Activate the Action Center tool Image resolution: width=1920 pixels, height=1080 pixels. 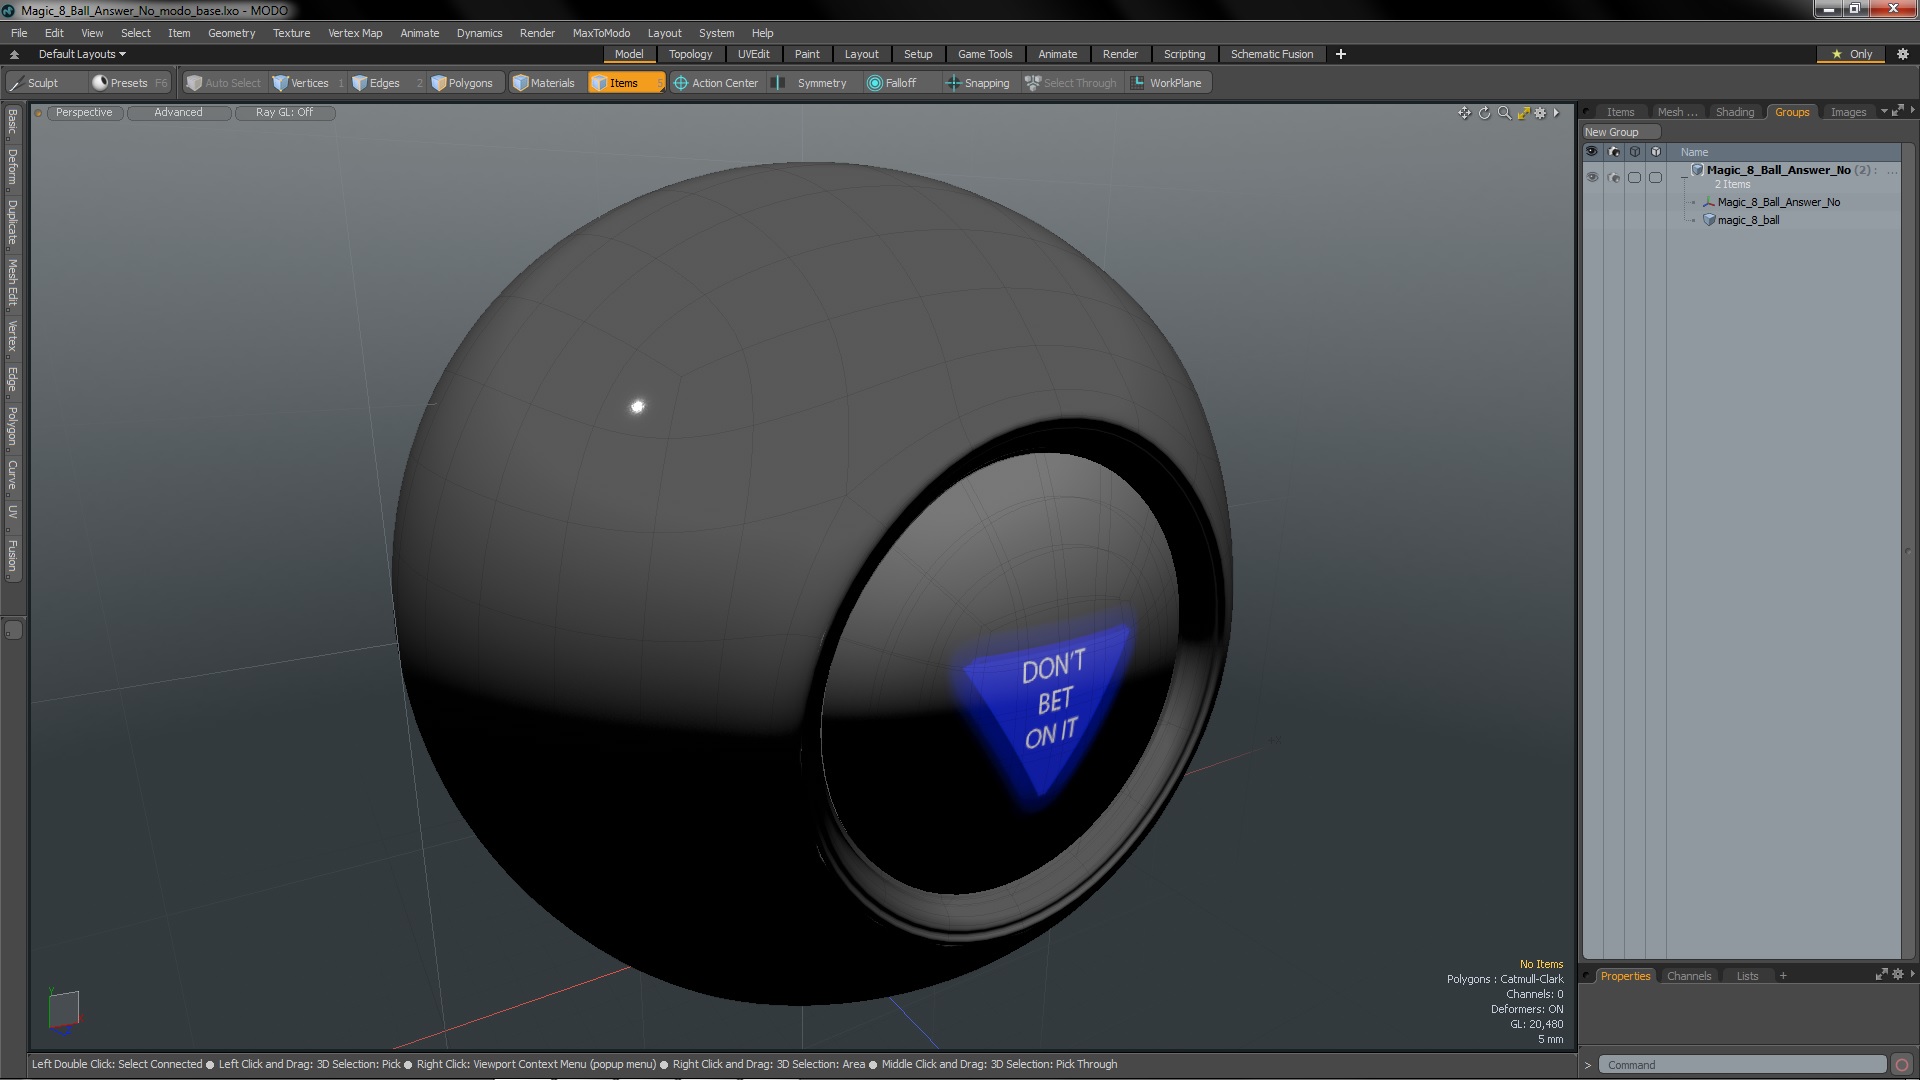715,83
